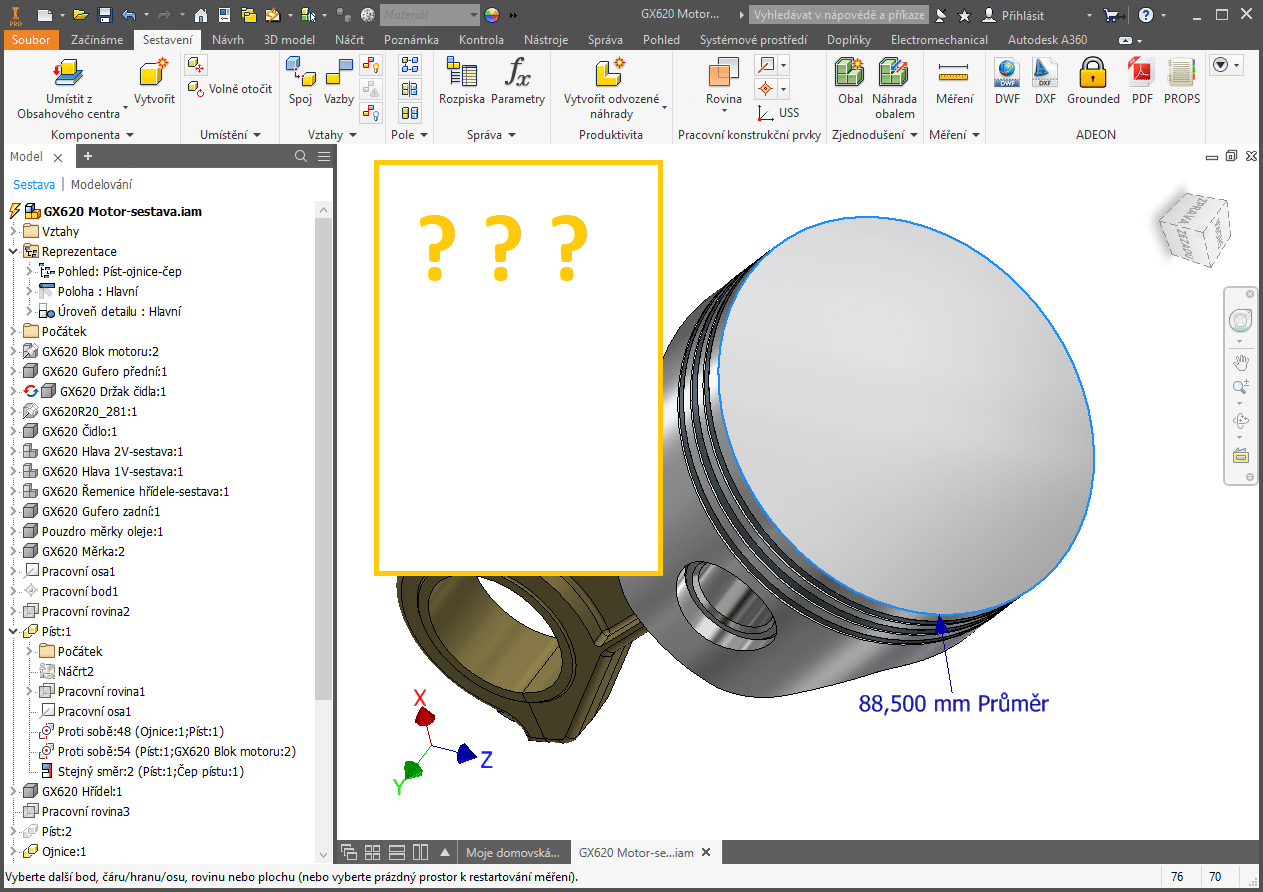Collapse the Reprezentace tree node

(12, 252)
